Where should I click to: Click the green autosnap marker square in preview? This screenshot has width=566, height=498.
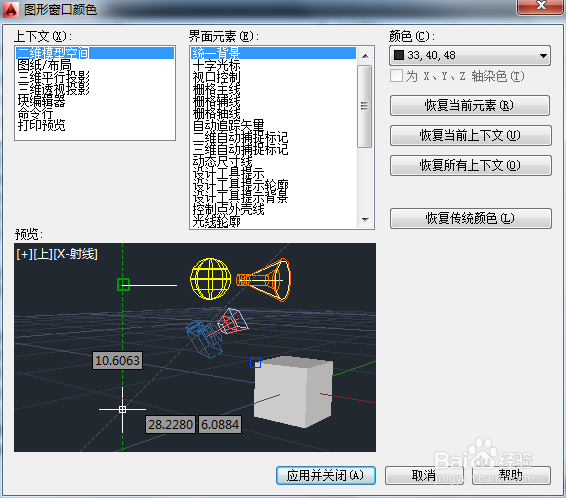click(x=123, y=284)
